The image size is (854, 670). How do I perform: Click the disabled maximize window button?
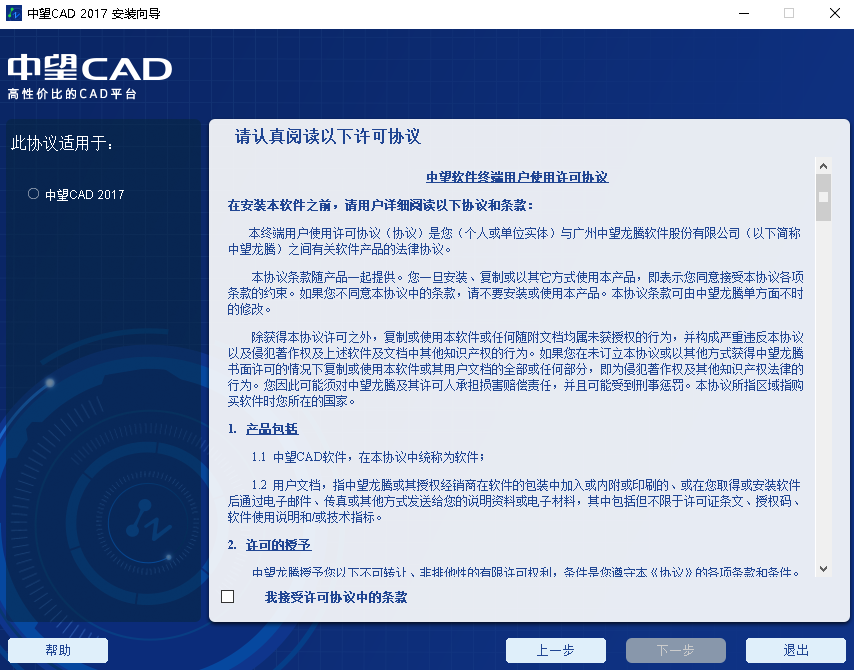pyautogui.click(x=788, y=13)
